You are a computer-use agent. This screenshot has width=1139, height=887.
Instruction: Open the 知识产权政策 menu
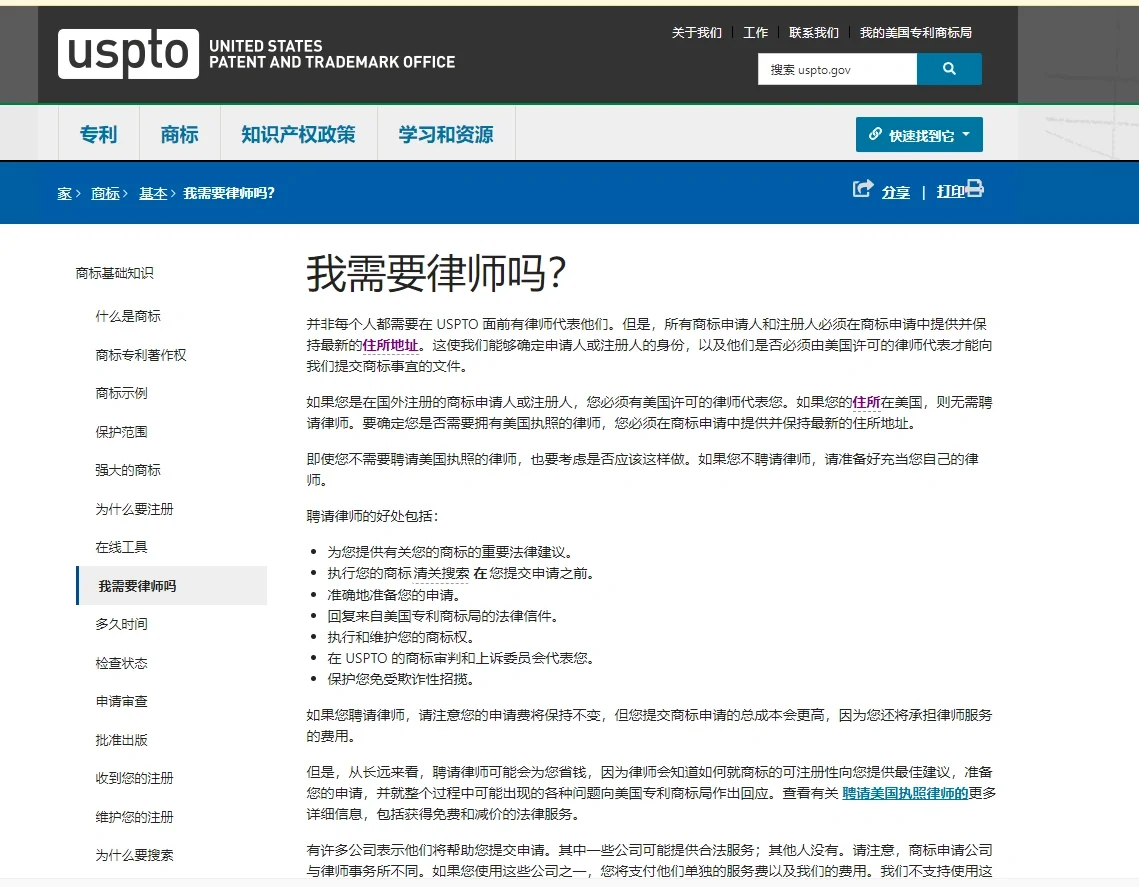[x=299, y=134]
